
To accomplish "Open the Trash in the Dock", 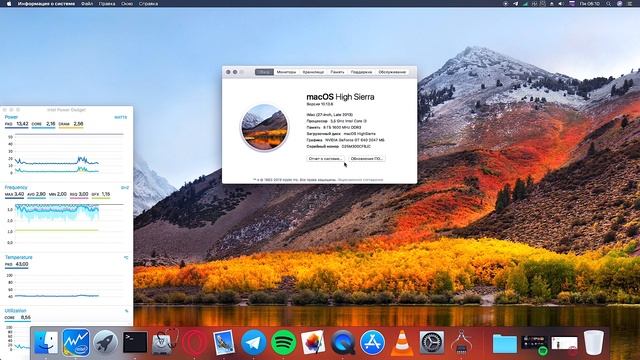I will 594,342.
